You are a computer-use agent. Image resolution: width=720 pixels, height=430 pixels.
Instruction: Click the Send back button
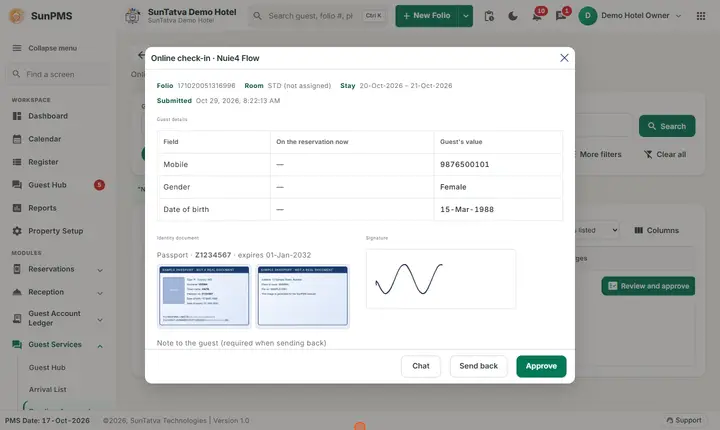pos(478,366)
